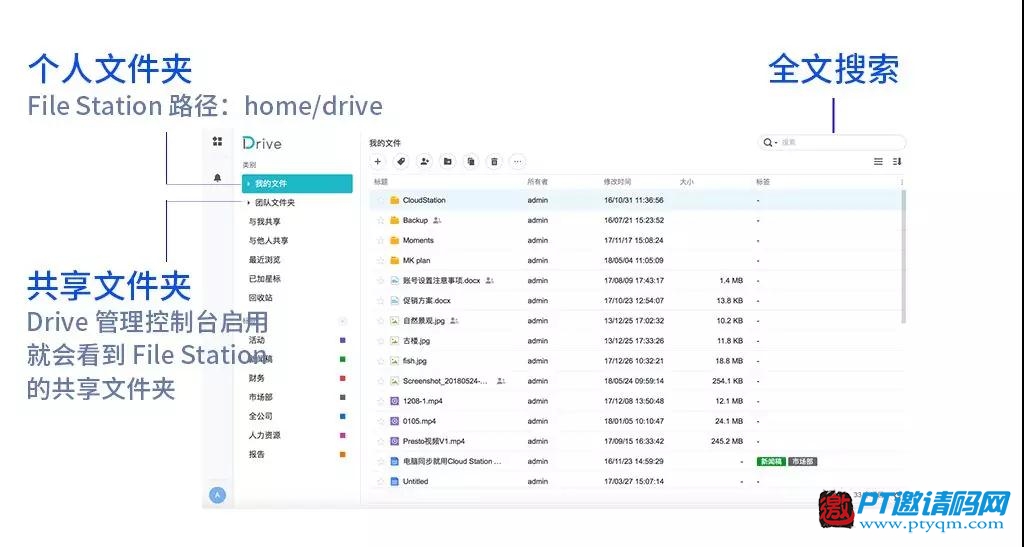Select the 市场部 label in sidebar
The height and width of the screenshot is (547, 1024).
pos(261,397)
